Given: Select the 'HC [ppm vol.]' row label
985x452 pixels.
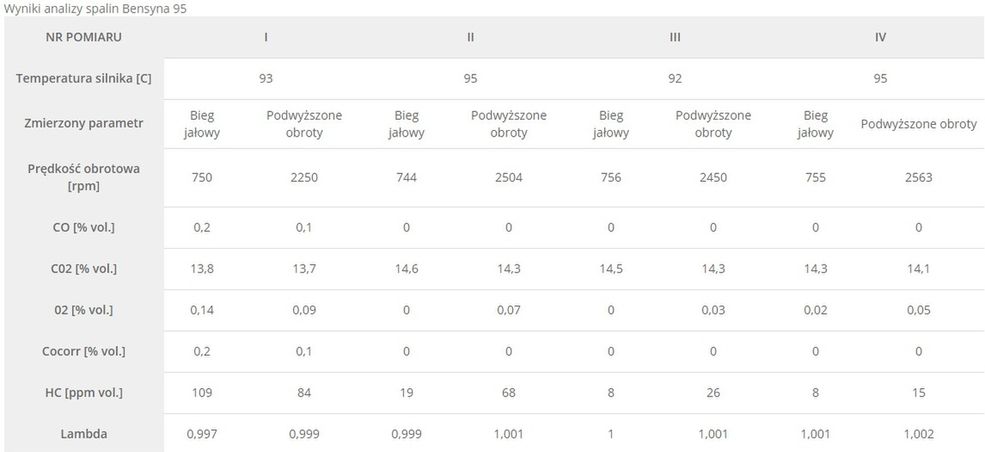Looking at the screenshot, I should click(x=84, y=393).
